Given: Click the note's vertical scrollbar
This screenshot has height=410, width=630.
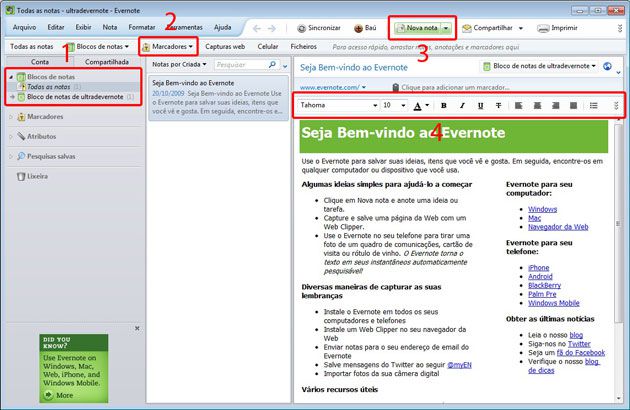Looking at the screenshot, I should tap(618, 223).
